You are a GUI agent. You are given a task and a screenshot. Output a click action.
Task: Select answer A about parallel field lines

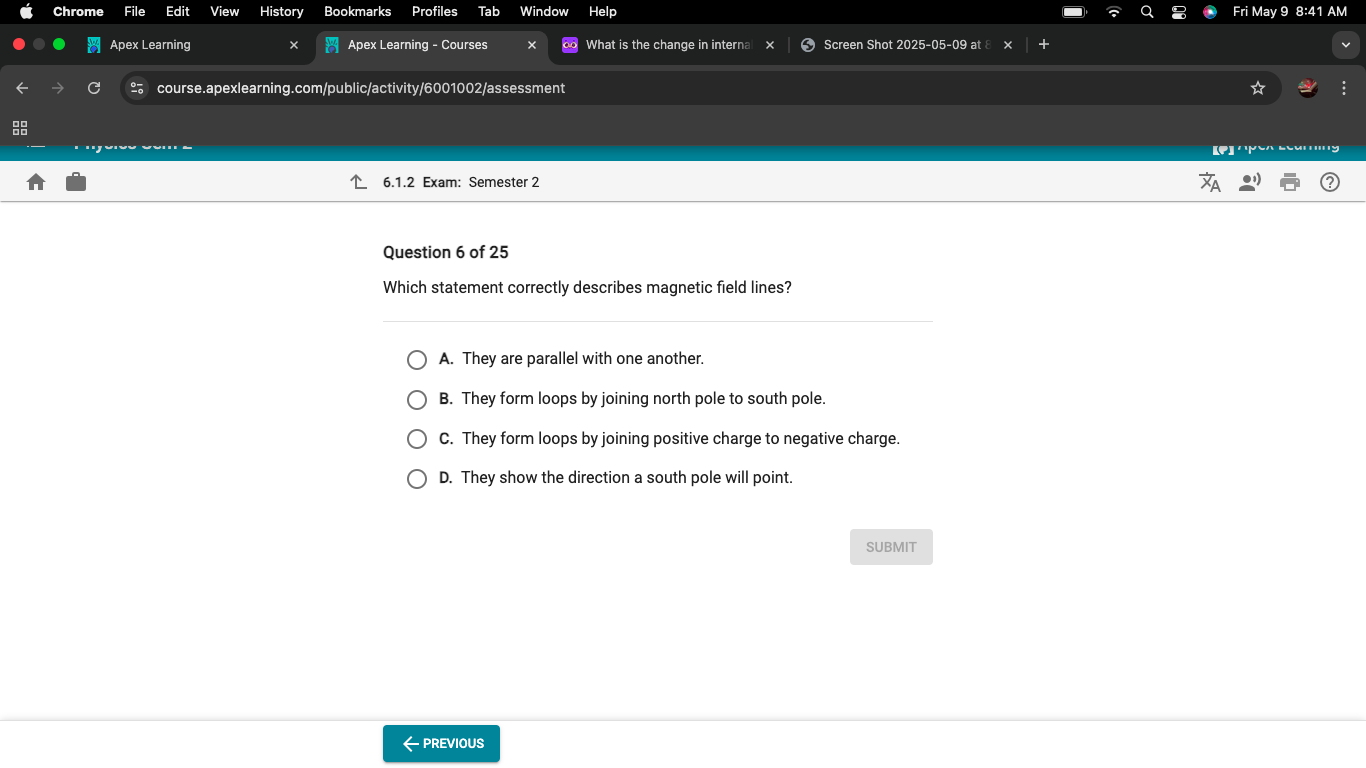[417, 359]
